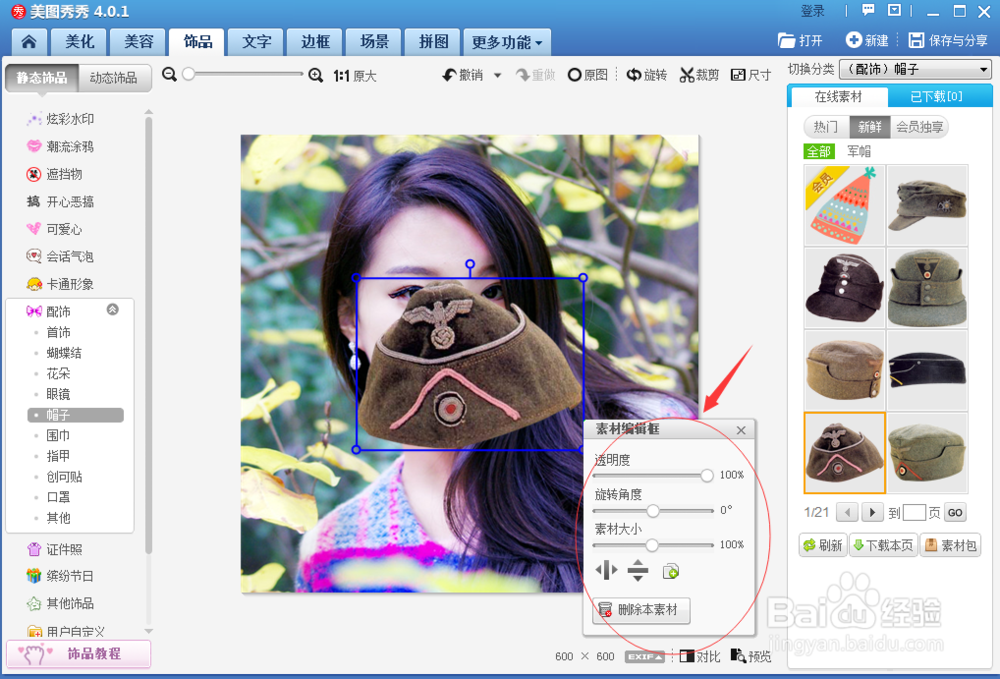The image size is (1000, 679).
Task: Open a file with 打开
Action: tap(800, 41)
